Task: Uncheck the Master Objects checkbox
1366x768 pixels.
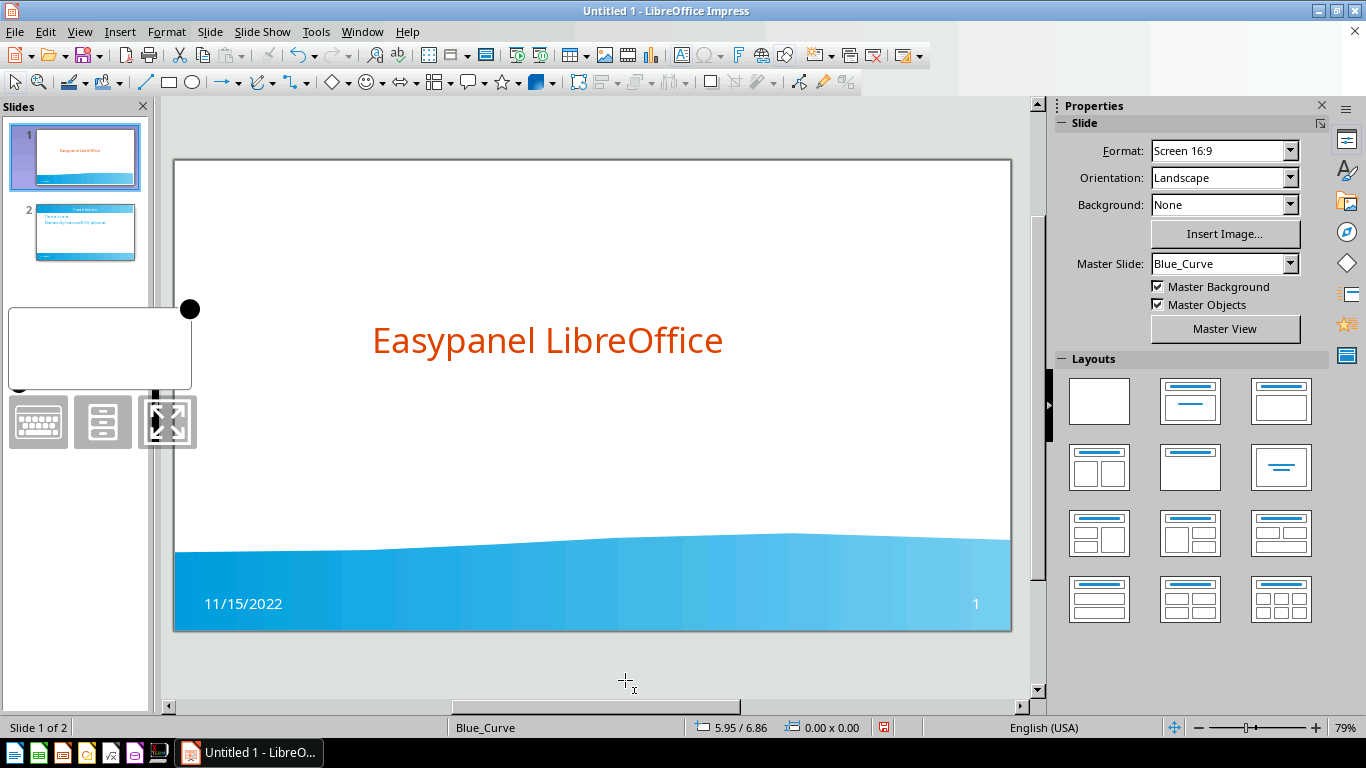Action: pos(1157,304)
